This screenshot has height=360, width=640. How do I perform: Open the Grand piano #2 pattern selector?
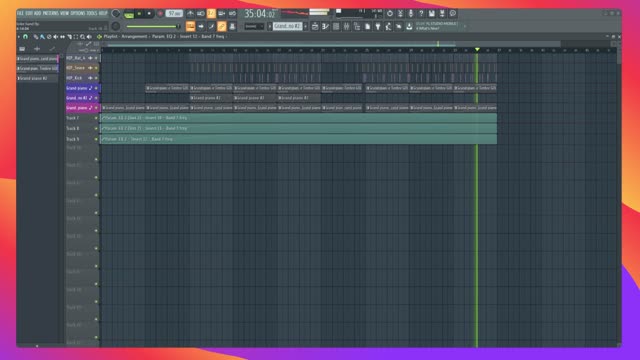[x=287, y=27]
